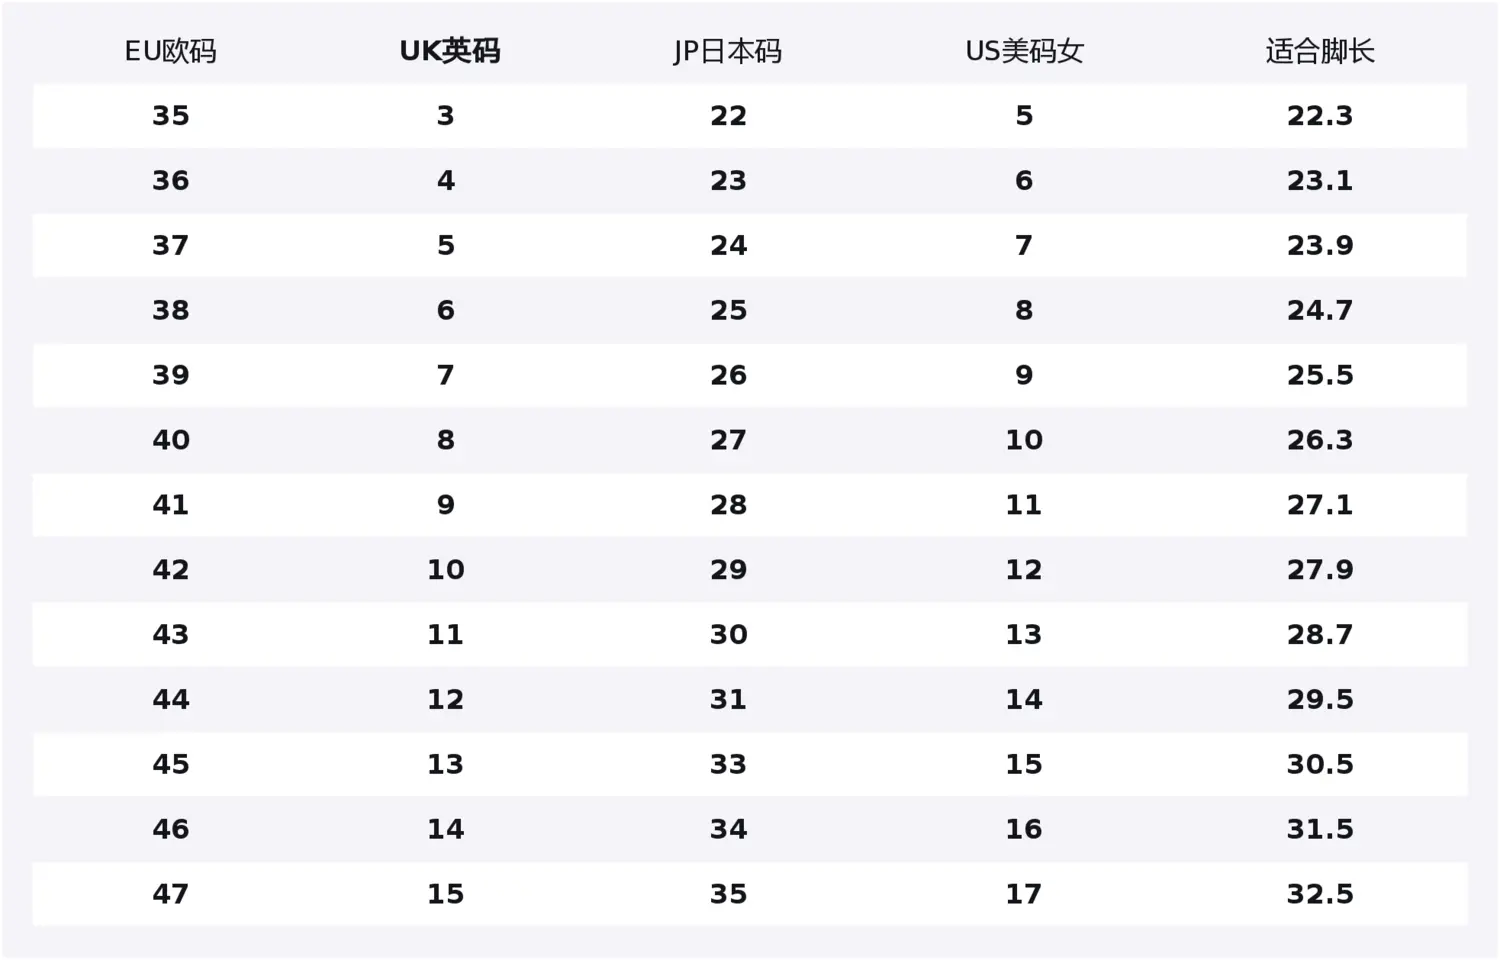
Task: Click UK size 3 cell
Action: coord(446,116)
